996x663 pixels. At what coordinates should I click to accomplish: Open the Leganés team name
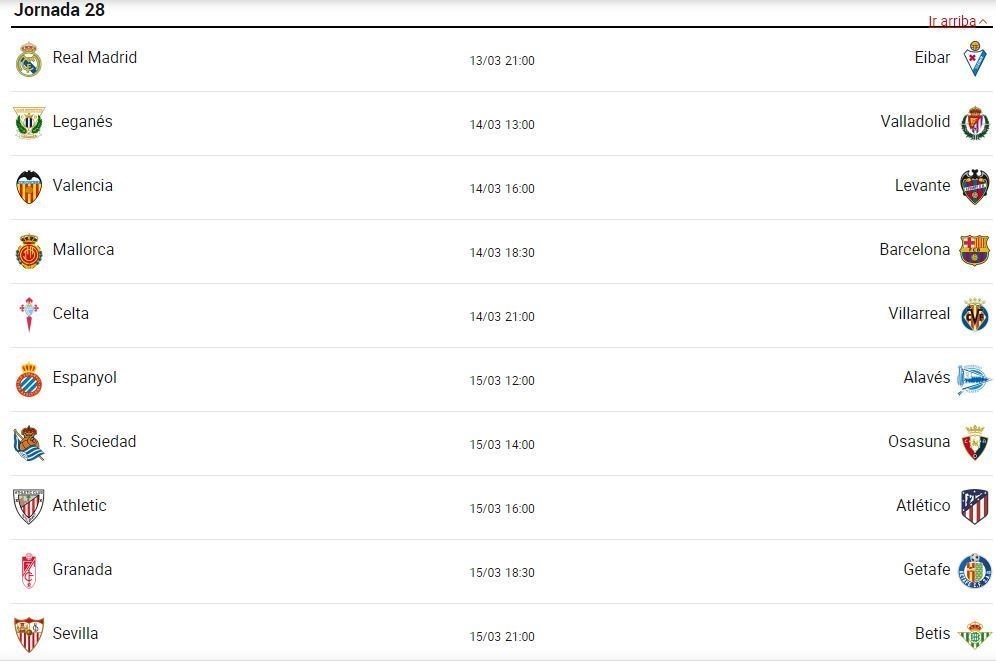coord(83,121)
